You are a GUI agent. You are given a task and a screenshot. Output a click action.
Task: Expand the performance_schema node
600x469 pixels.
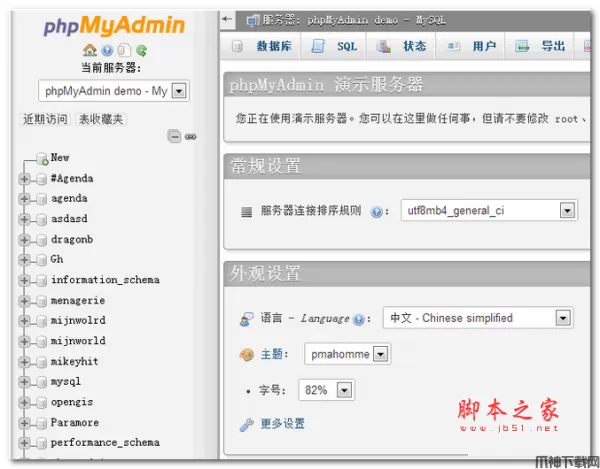(24, 443)
